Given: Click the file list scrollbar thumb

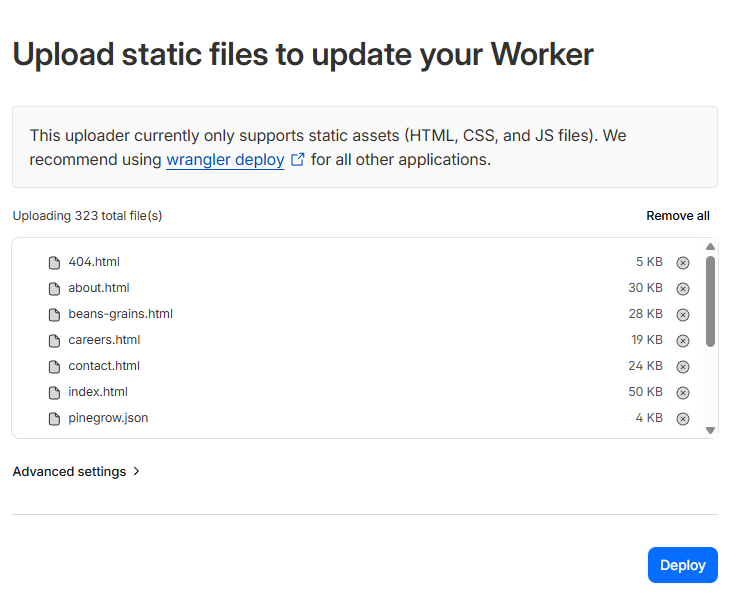Looking at the screenshot, I should pyautogui.click(x=710, y=300).
